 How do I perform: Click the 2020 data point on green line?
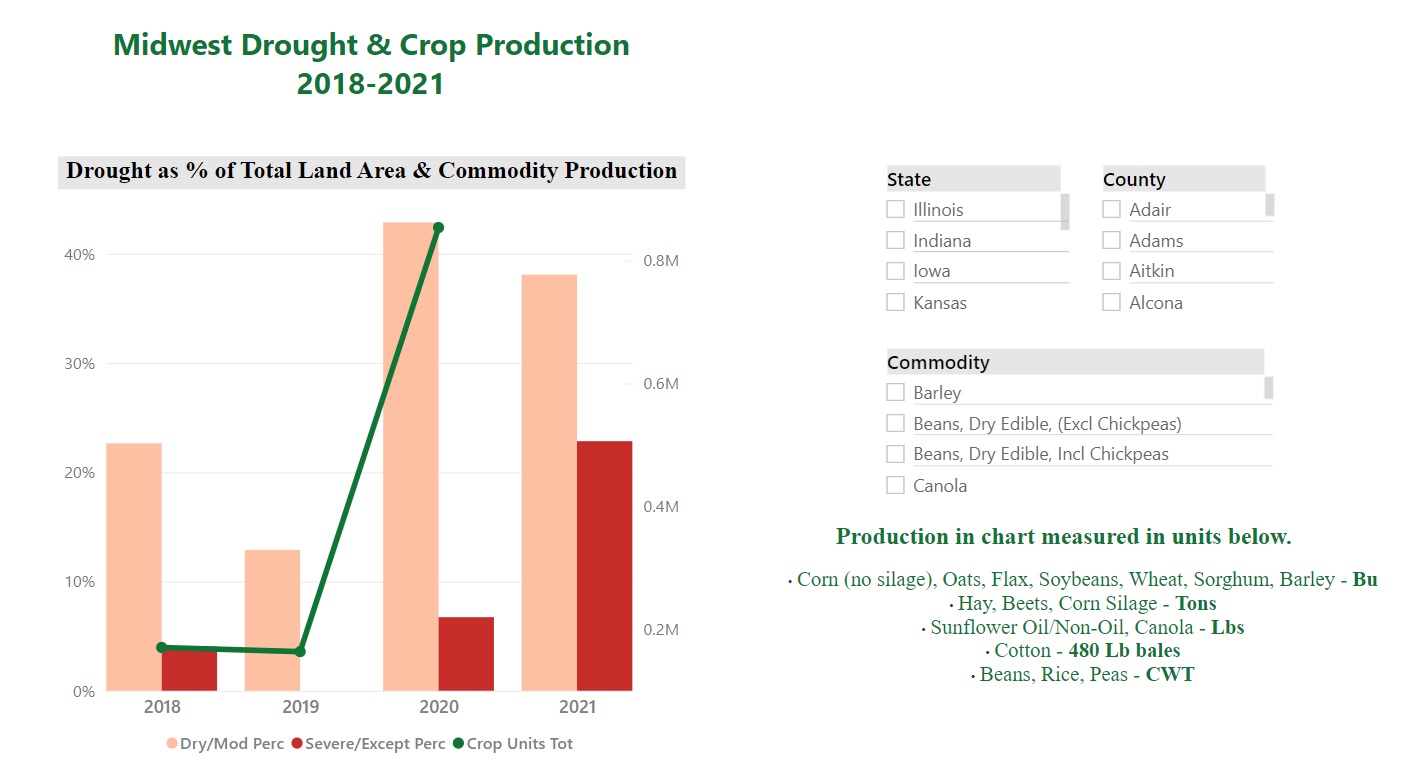[x=437, y=228]
